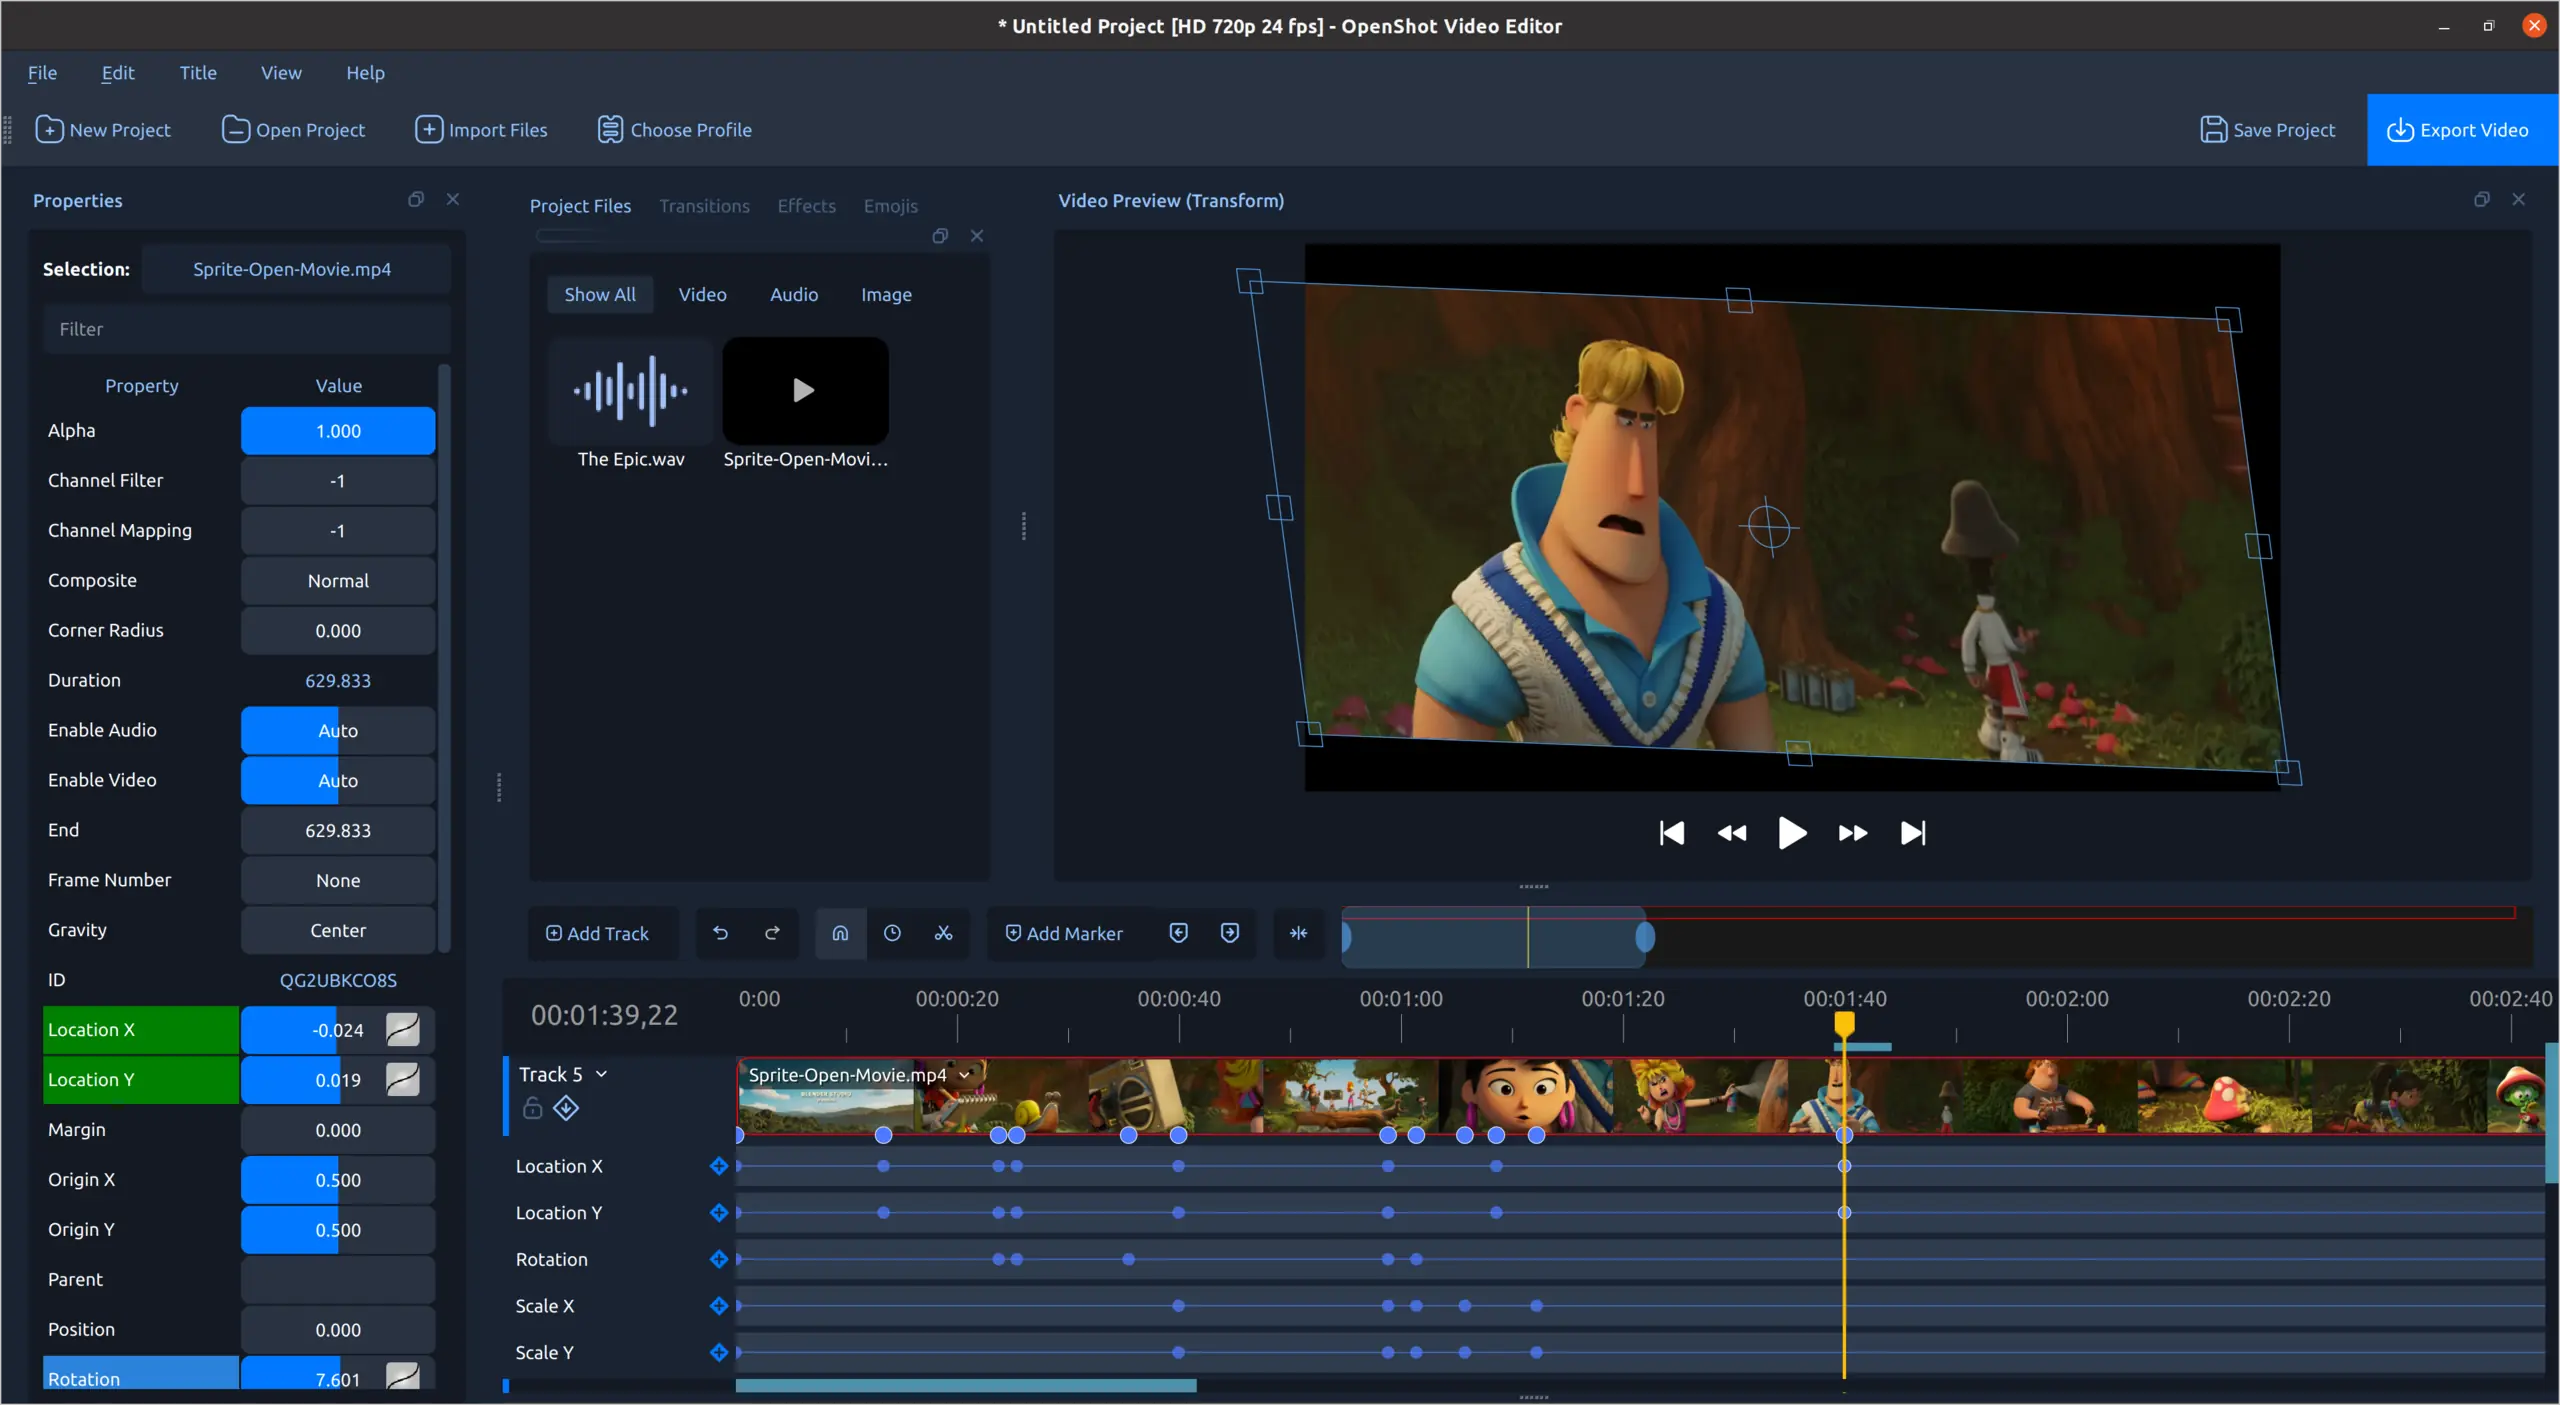Undo the last timeline action
The image size is (2560, 1405).
(720, 933)
